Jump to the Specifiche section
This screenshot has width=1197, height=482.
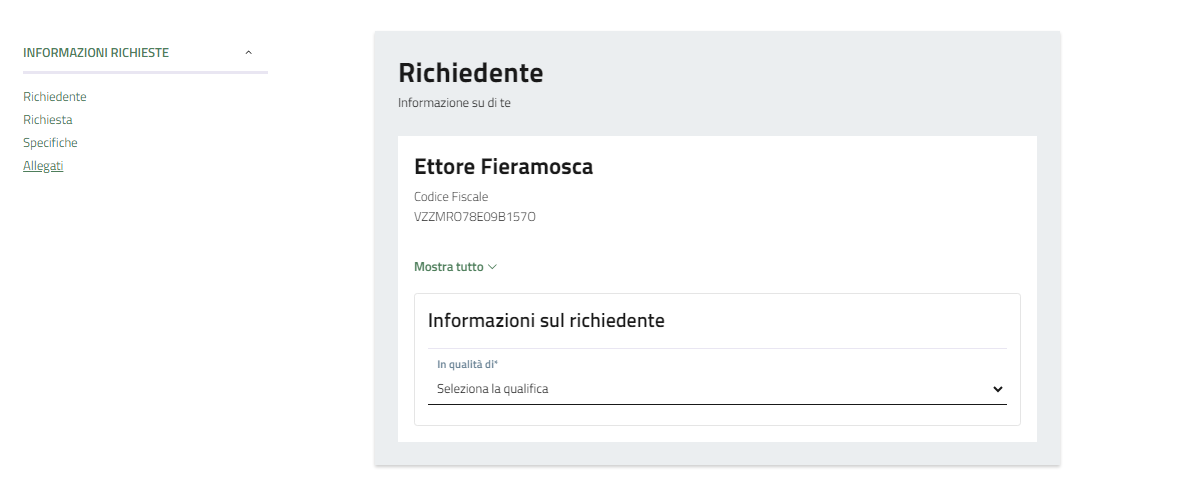point(50,143)
